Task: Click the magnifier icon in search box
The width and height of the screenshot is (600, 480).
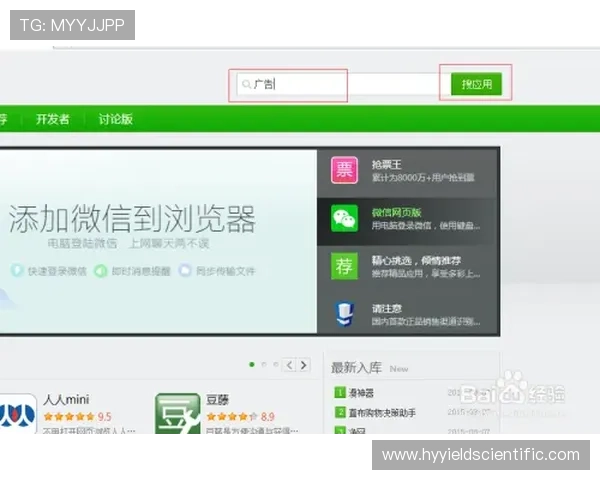Action: 246,84
